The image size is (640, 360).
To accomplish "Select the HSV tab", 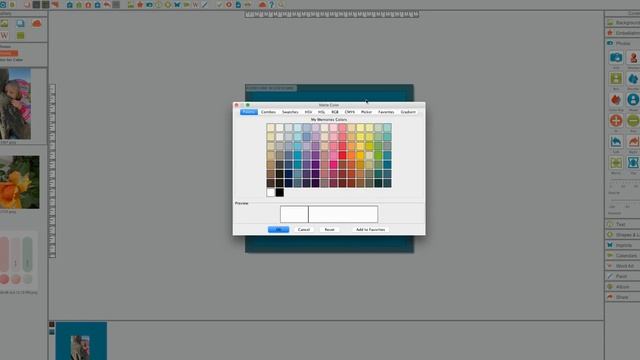I will tap(308, 112).
